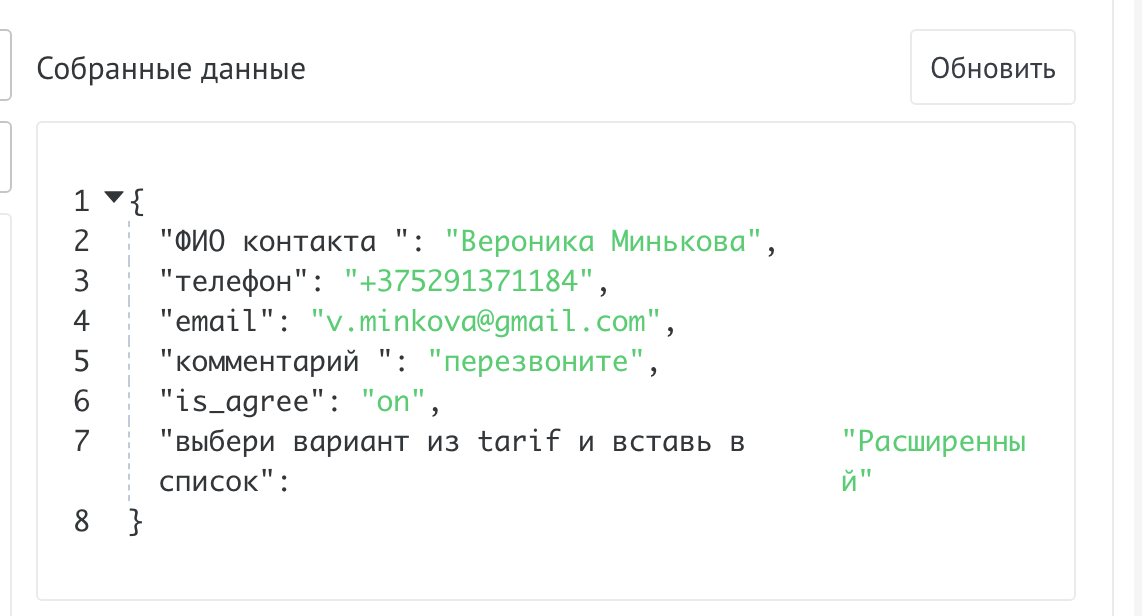Select the "Вероника Минькова" value
The width and height of the screenshot is (1142, 616).
604,241
